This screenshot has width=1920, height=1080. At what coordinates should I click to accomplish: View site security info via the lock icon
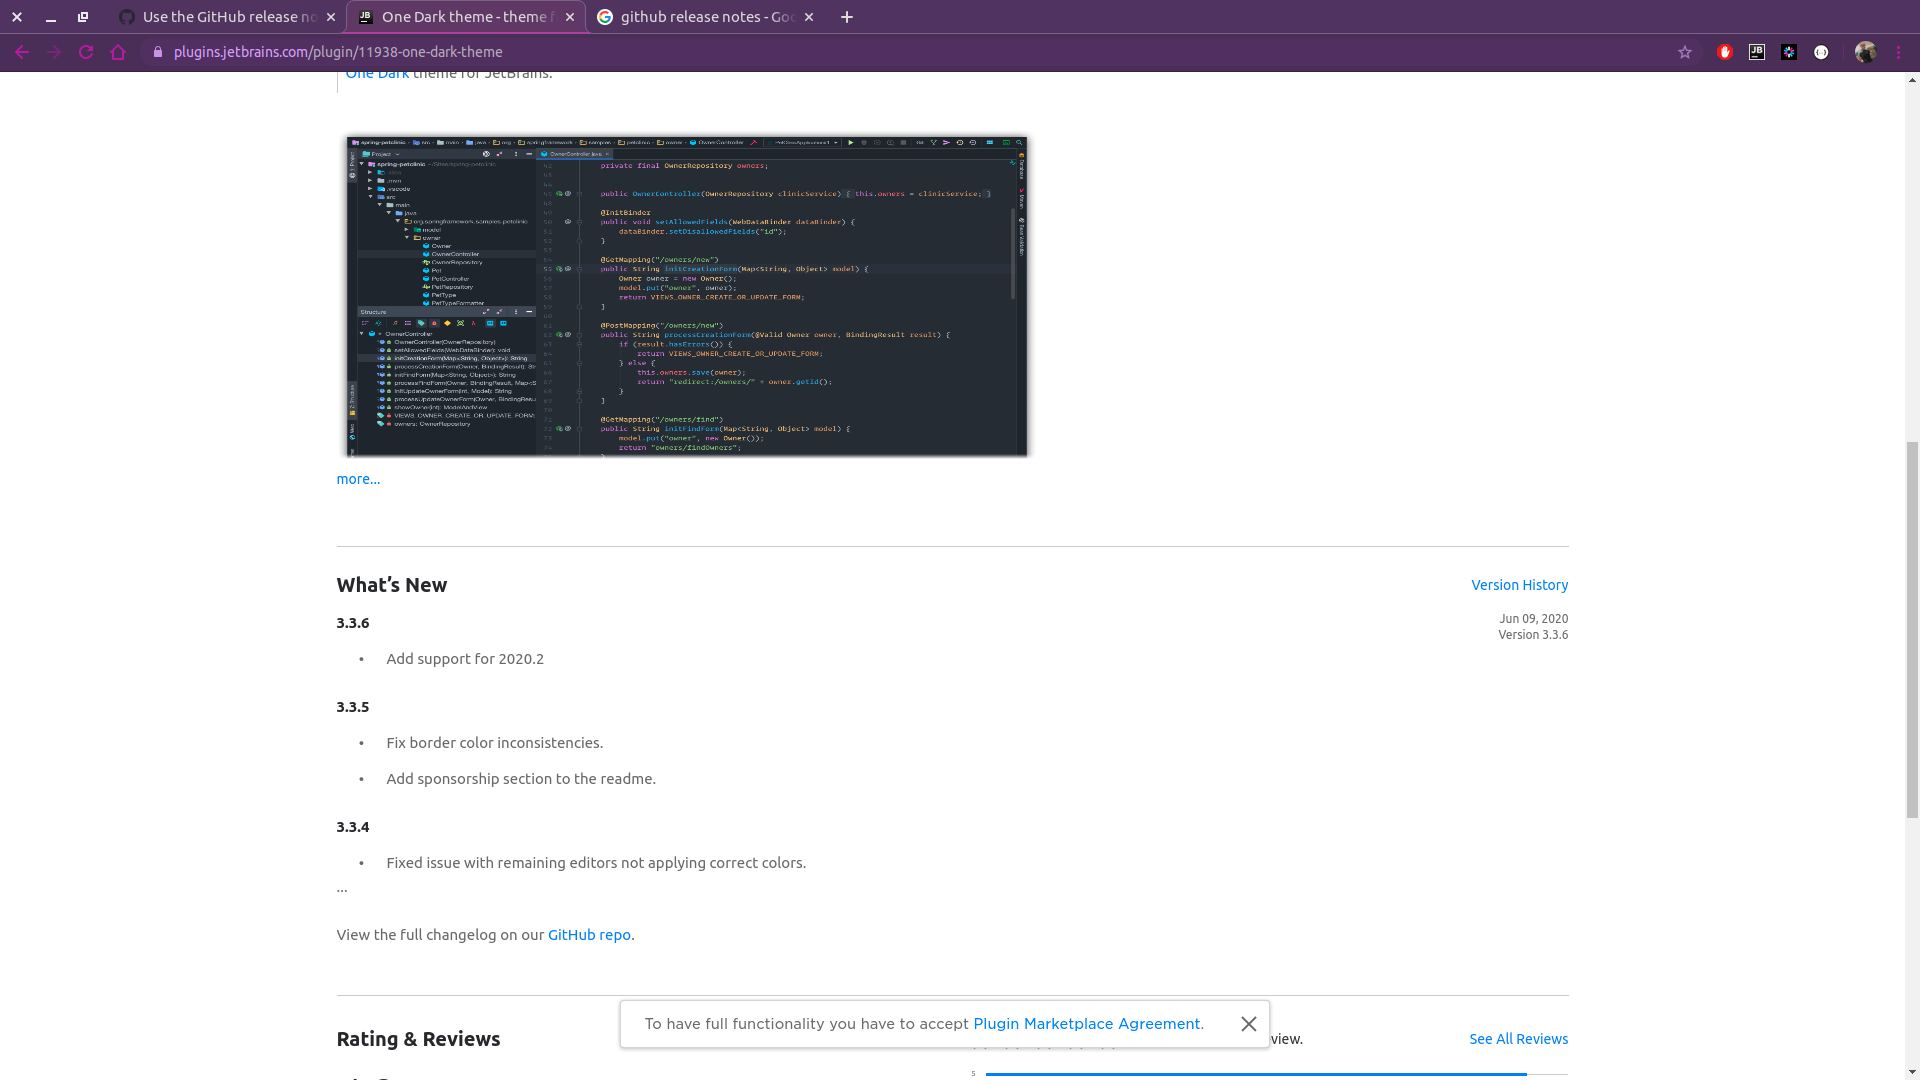point(158,52)
